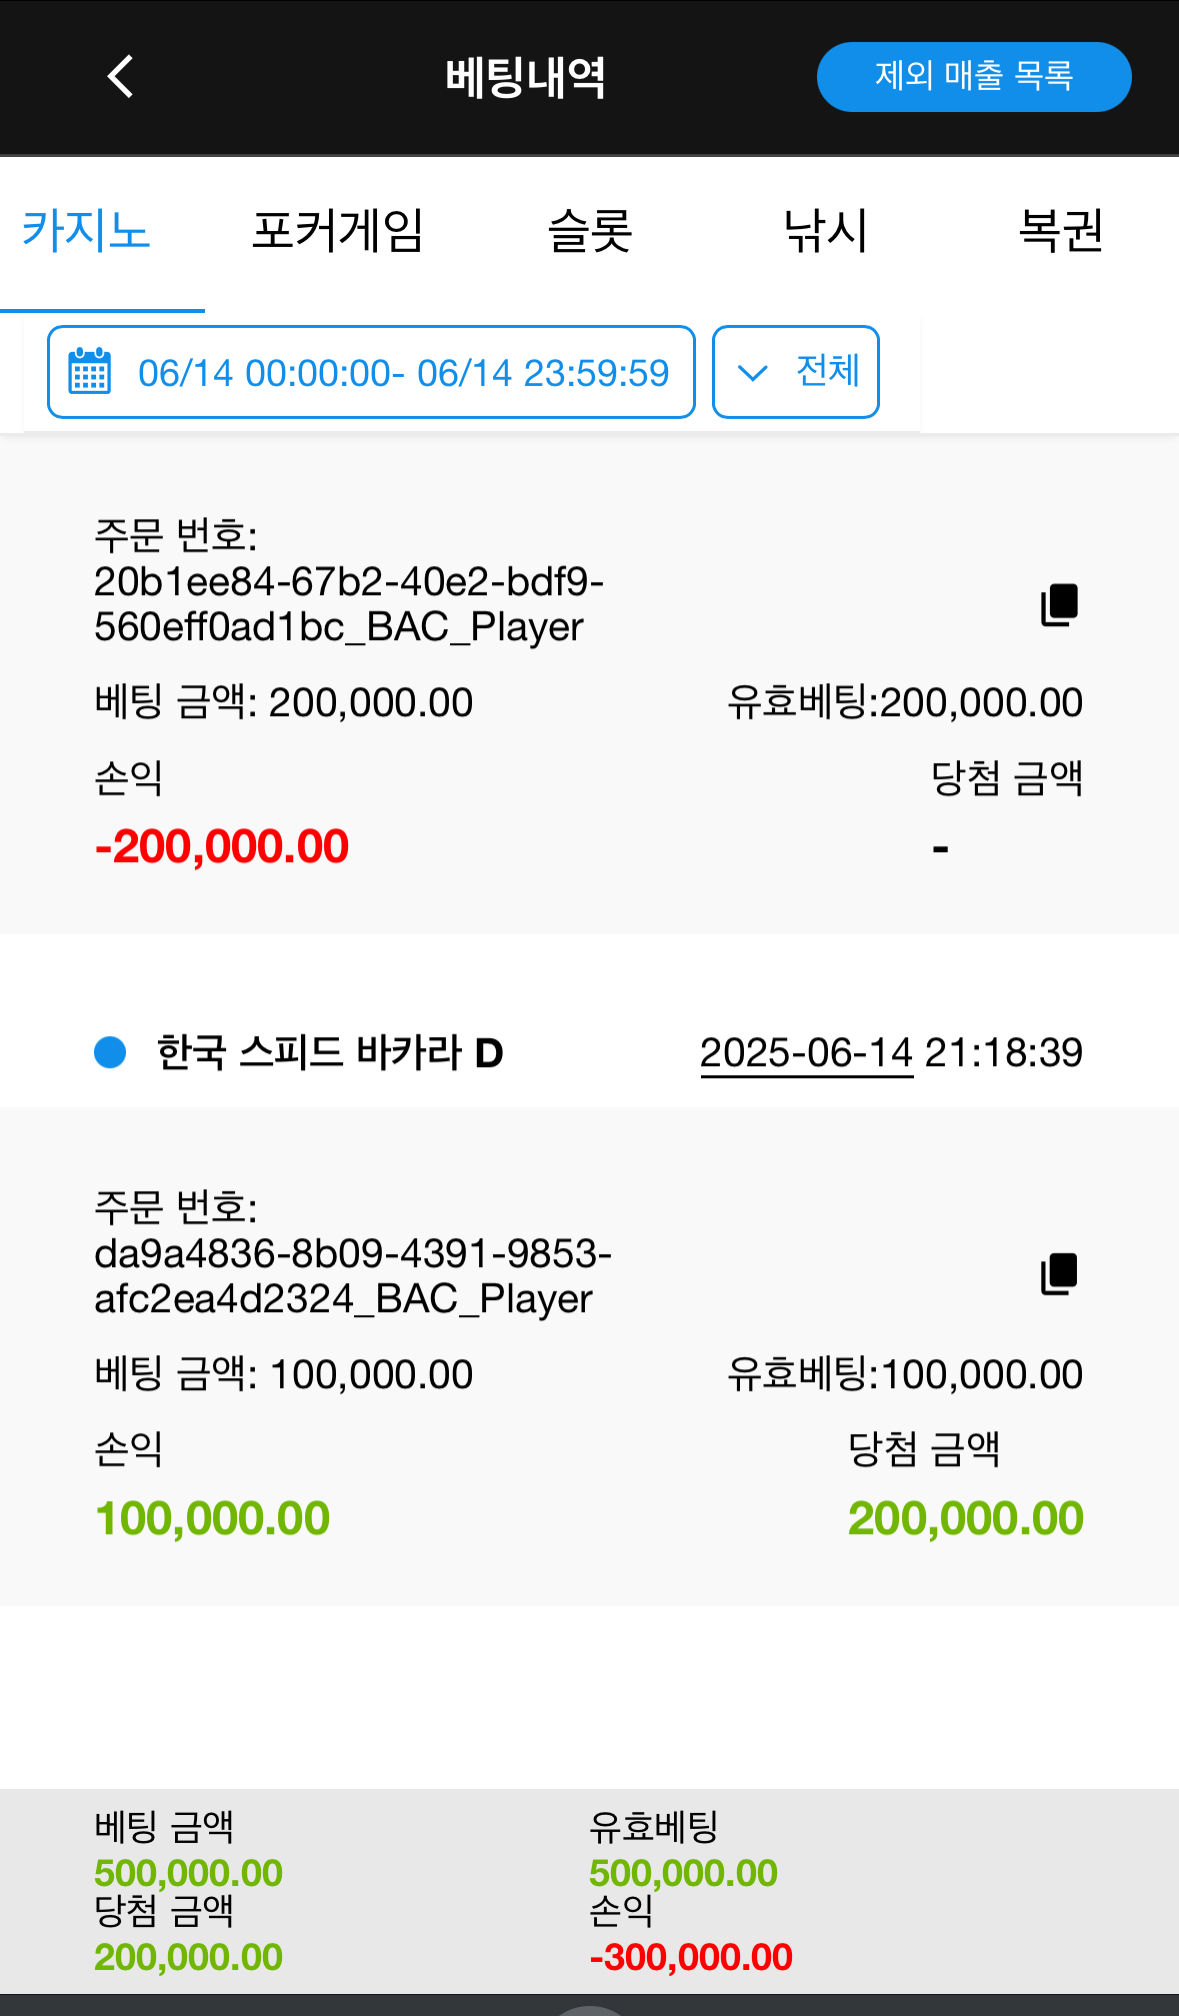Switch to the 카지노 tab
The width and height of the screenshot is (1179, 2016).
[x=86, y=231]
